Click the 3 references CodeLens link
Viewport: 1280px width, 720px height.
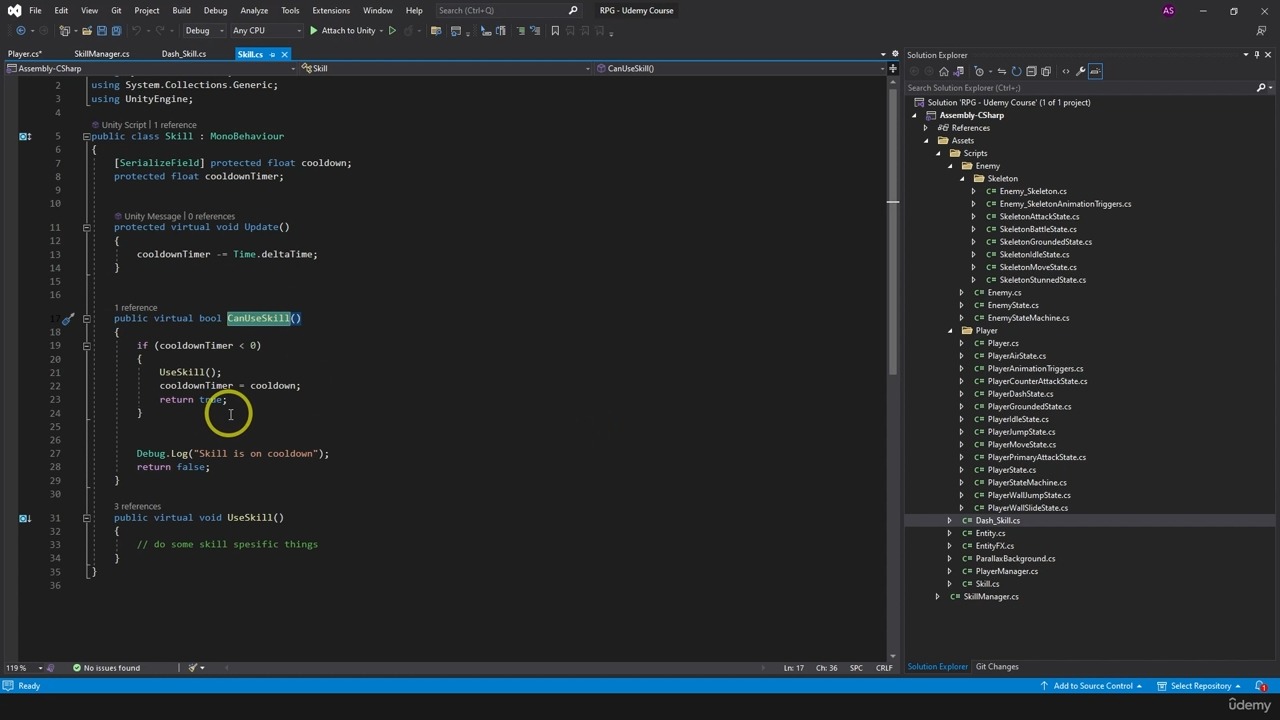tap(137, 507)
